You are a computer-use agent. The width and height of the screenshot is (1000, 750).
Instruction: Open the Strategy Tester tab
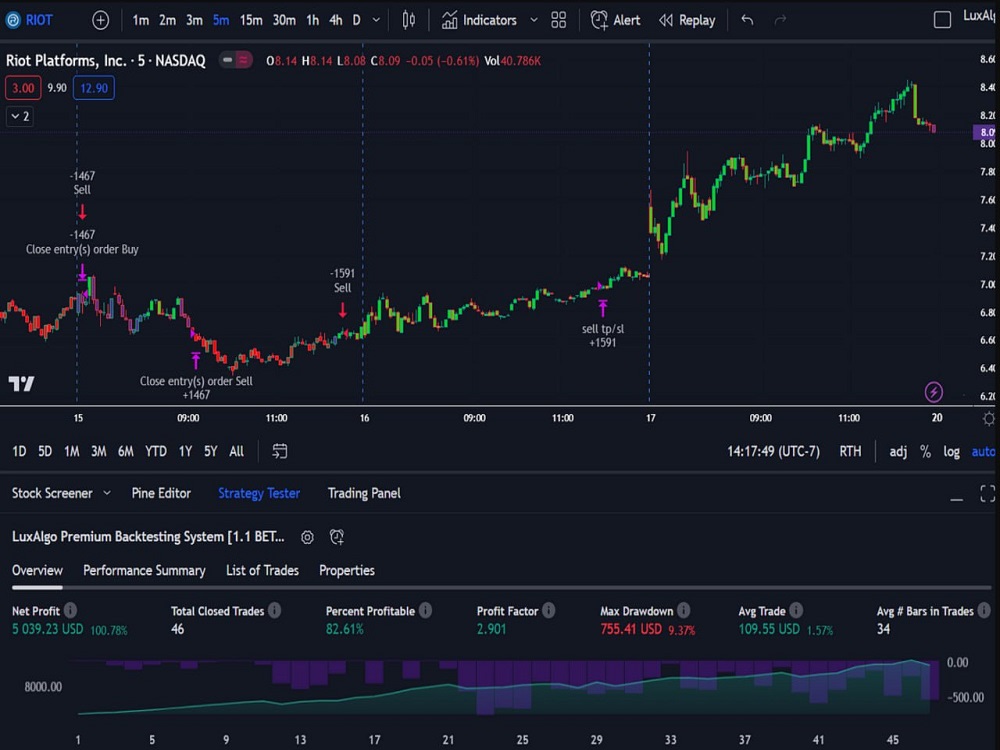tap(259, 493)
